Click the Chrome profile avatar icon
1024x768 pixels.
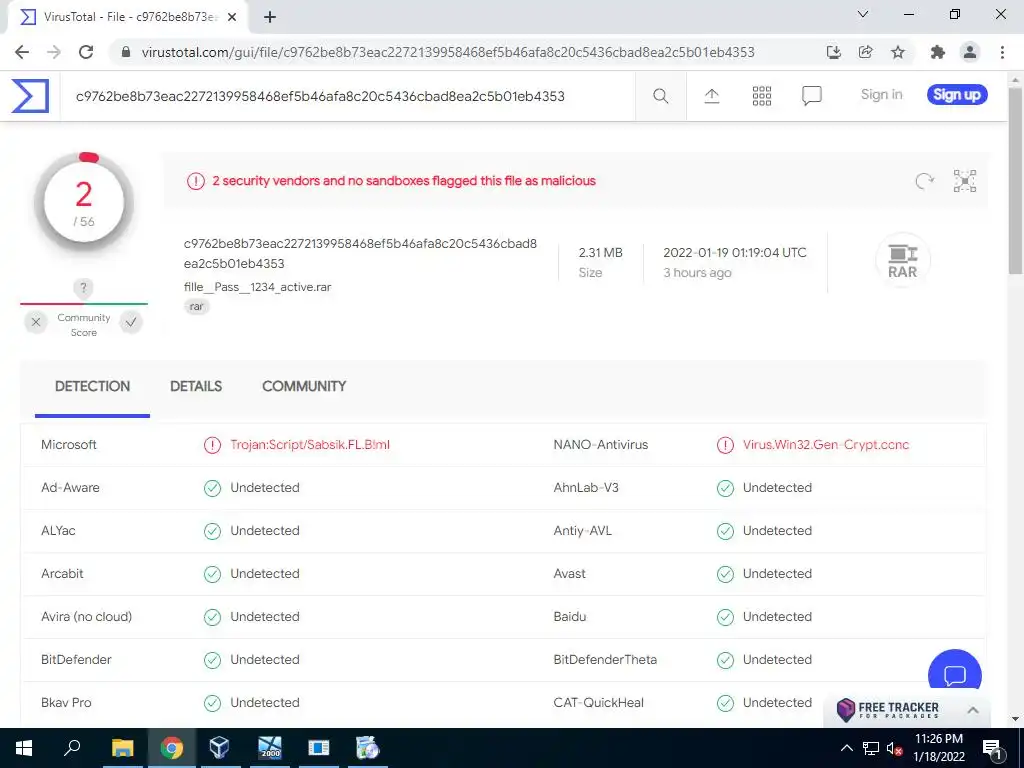[970, 52]
